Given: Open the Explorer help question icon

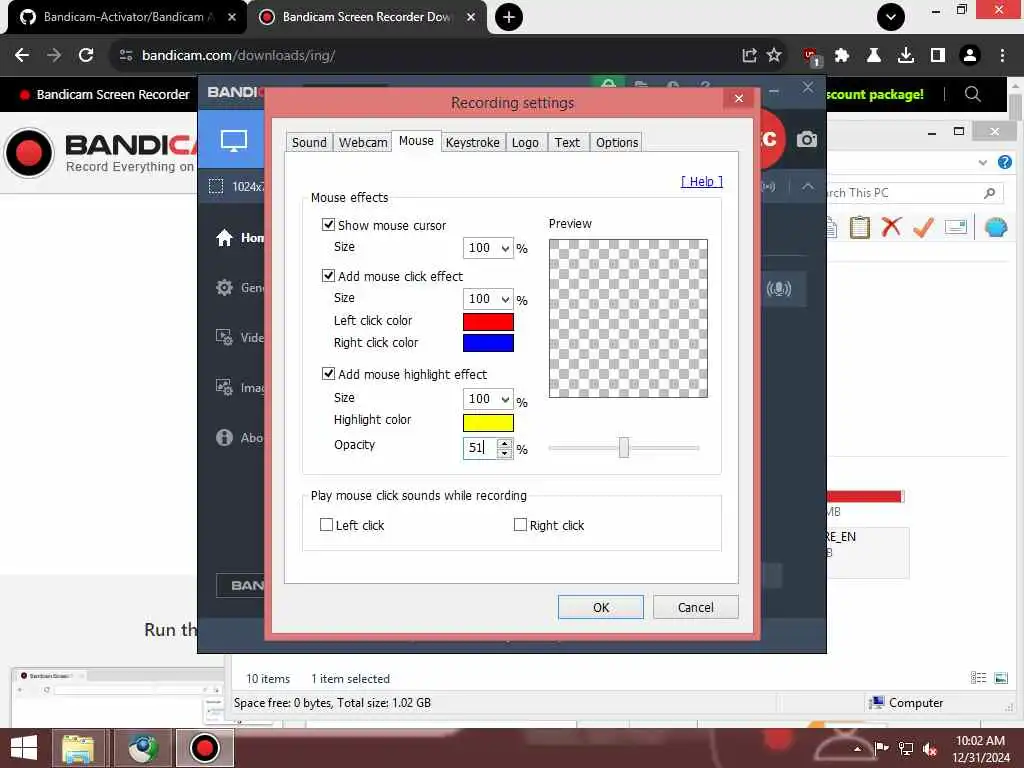Looking at the screenshot, I should [1004, 162].
